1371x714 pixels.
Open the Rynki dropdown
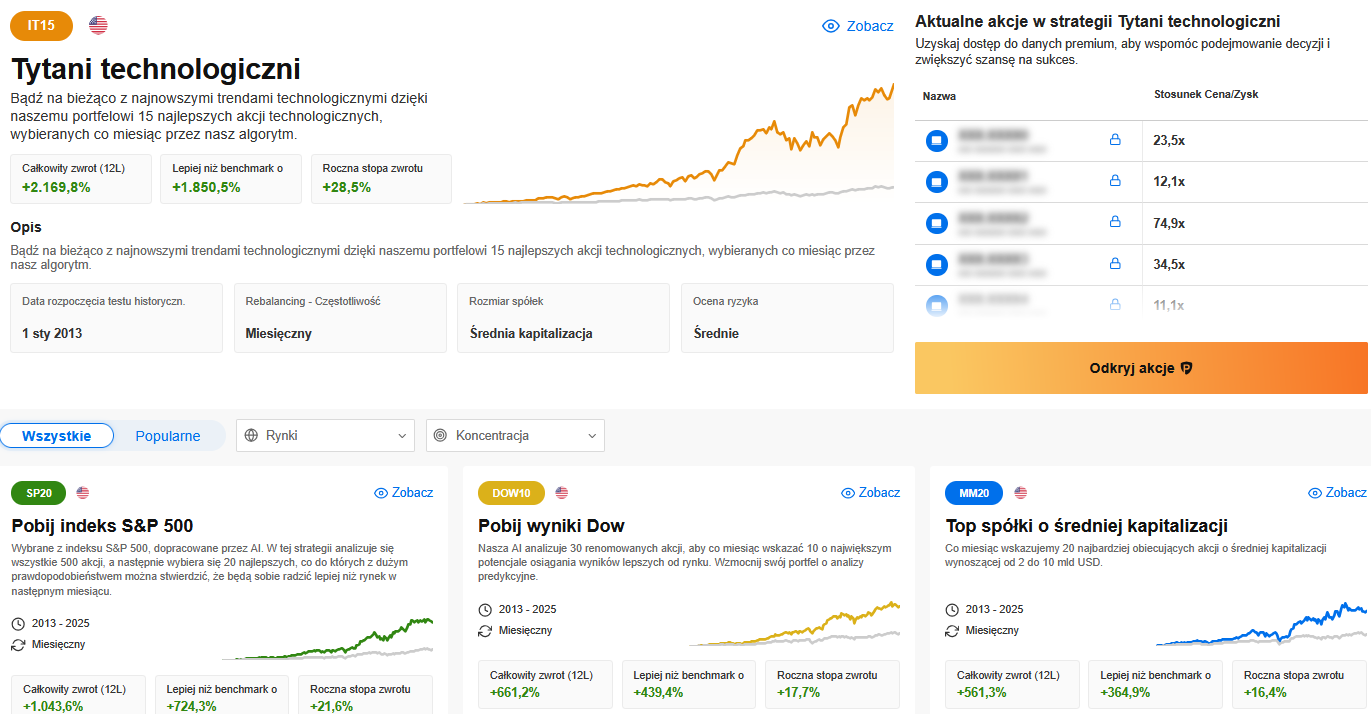[x=326, y=436]
